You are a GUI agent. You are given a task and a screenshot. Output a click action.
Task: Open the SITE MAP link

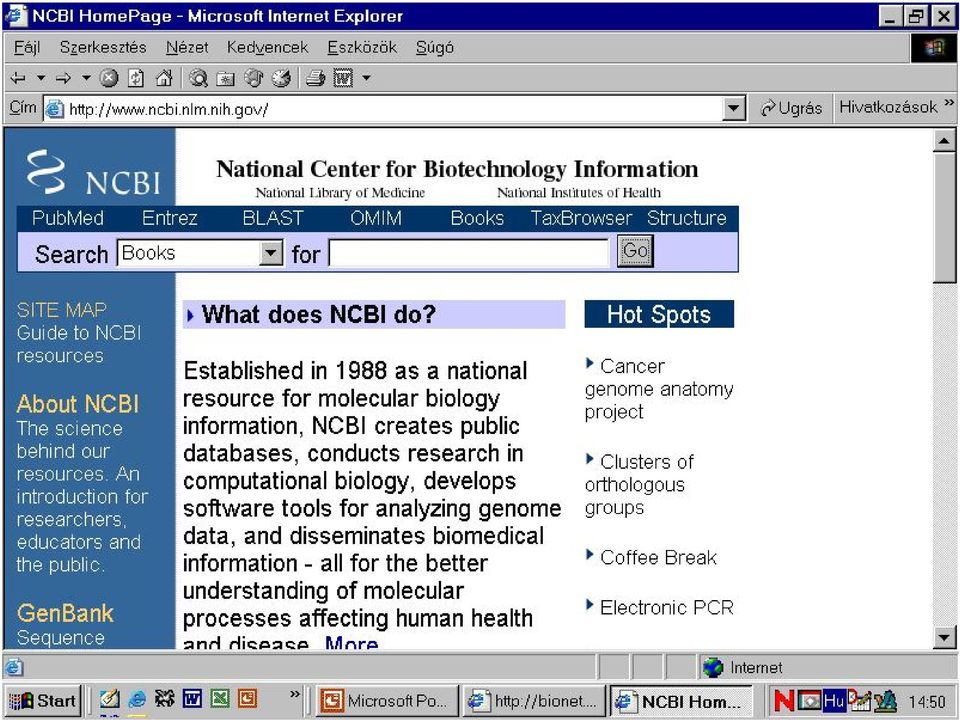click(x=61, y=309)
